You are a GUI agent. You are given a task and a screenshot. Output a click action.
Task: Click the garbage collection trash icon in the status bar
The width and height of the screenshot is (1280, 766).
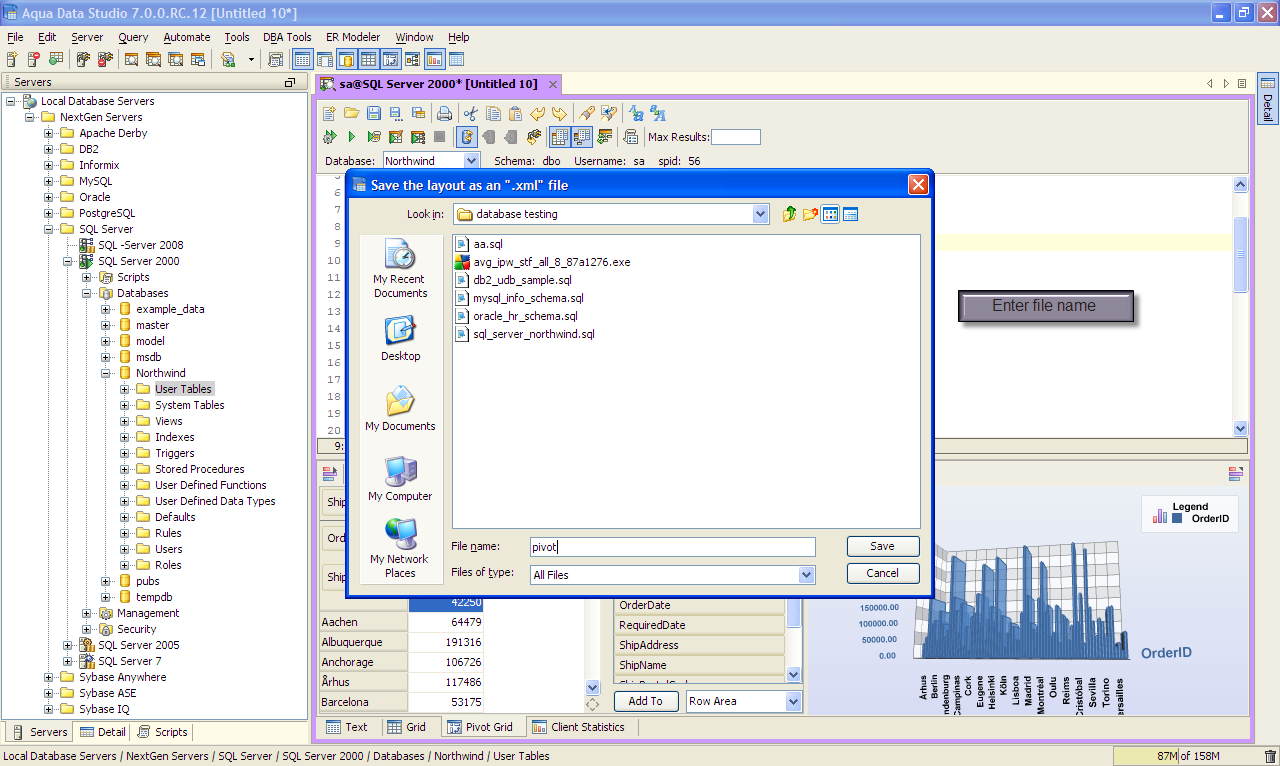point(1270,757)
